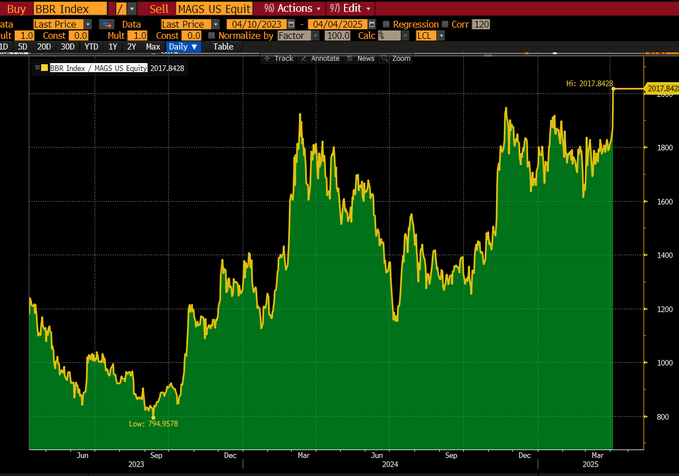This screenshot has width=679, height=476.
Task: Open the Actions menu
Action: click(x=288, y=8)
